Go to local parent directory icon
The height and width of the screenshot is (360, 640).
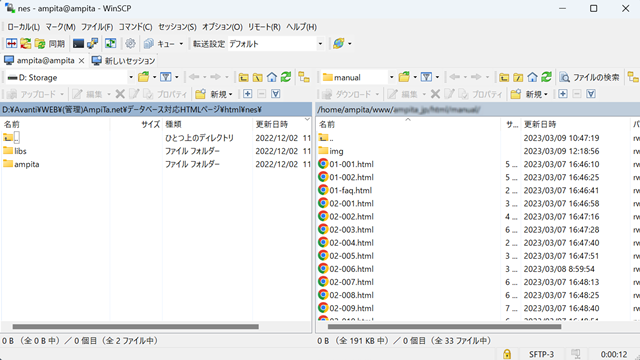tap(244, 77)
